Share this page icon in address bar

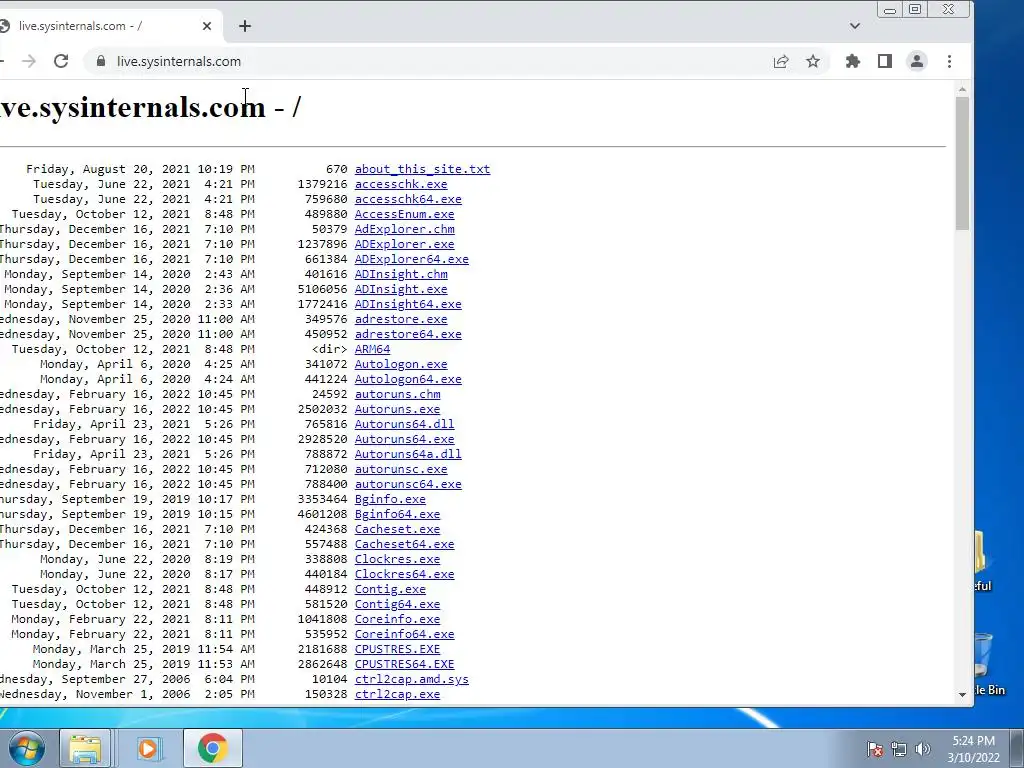pos(781,61)
